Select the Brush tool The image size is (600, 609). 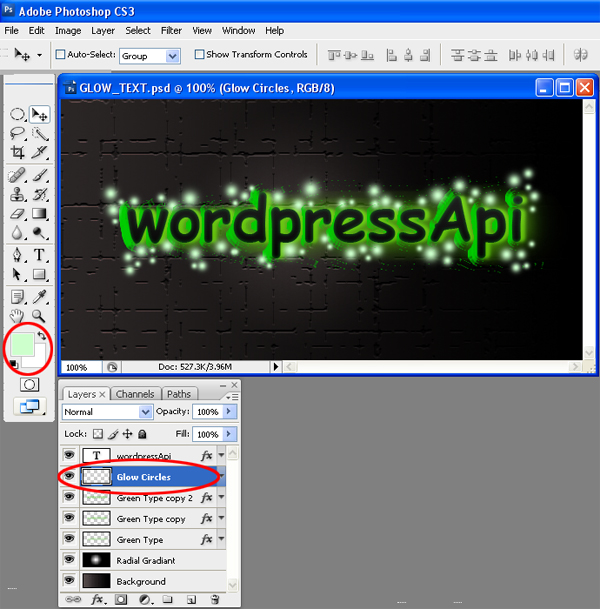pos(39,176)
